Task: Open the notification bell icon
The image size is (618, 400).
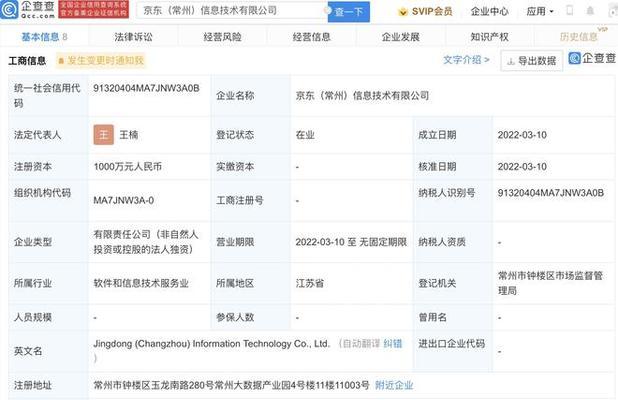Action: (590, 11)
